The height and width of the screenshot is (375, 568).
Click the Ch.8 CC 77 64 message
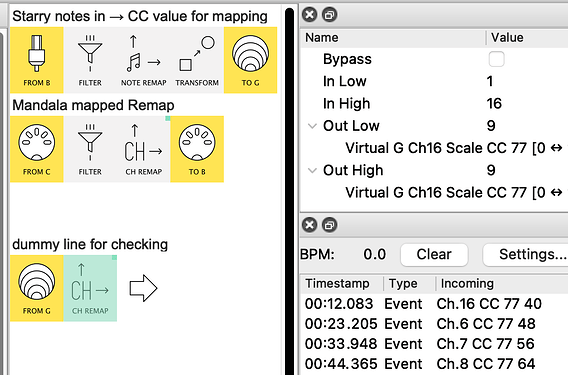486,364
